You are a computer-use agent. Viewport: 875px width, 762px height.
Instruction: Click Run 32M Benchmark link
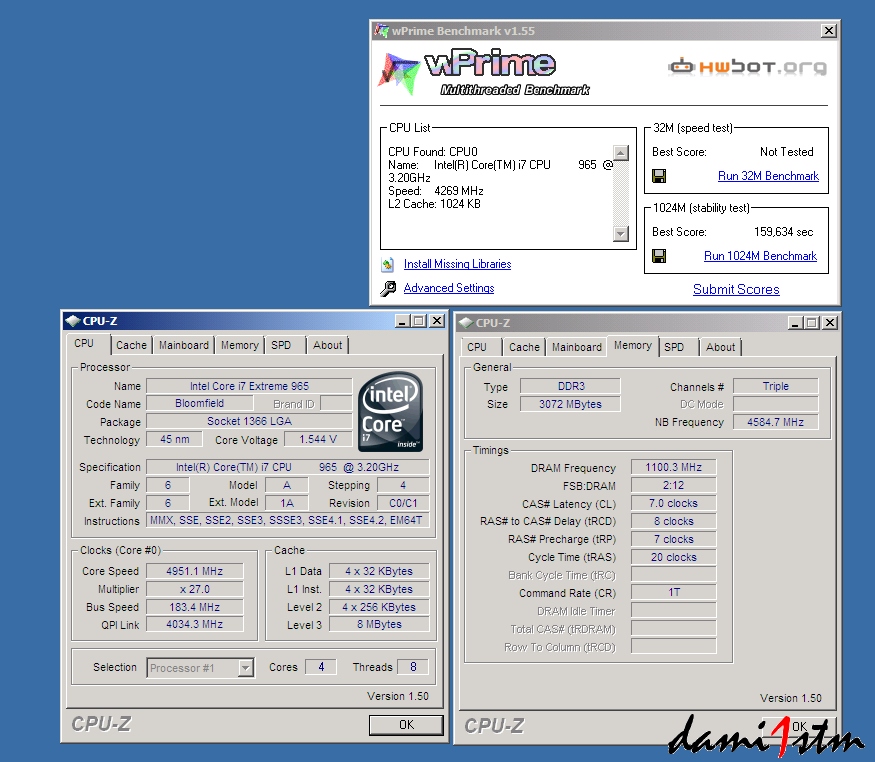pyautogui.click(x=768, y=176)
